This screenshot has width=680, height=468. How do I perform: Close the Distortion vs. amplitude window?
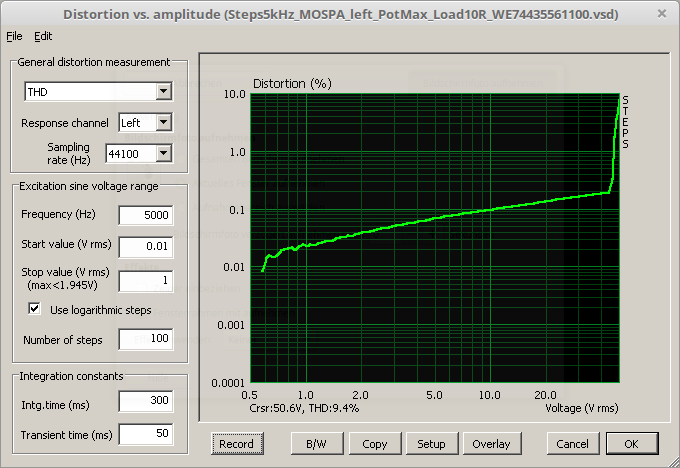[661, 14]
